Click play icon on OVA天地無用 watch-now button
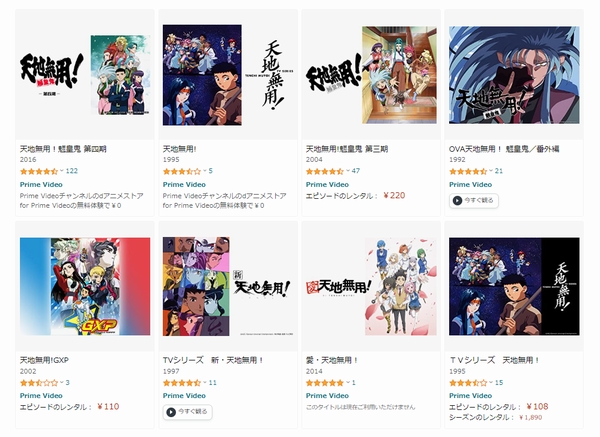This screenshot has width=600, height=437. pos(457,200)
